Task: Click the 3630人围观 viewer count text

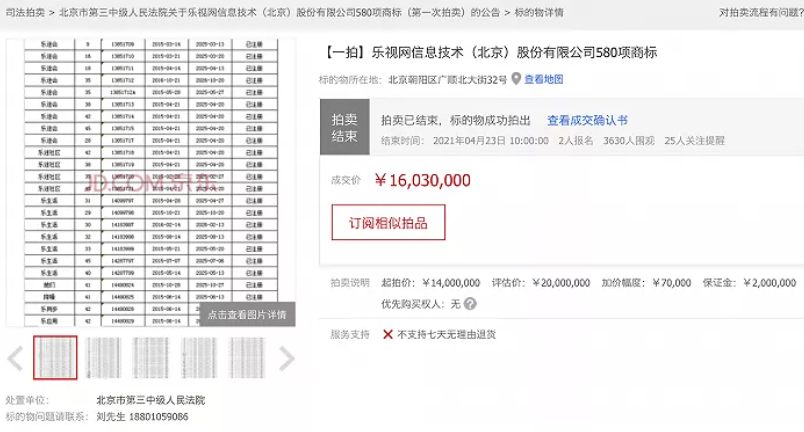Action: 629,141
